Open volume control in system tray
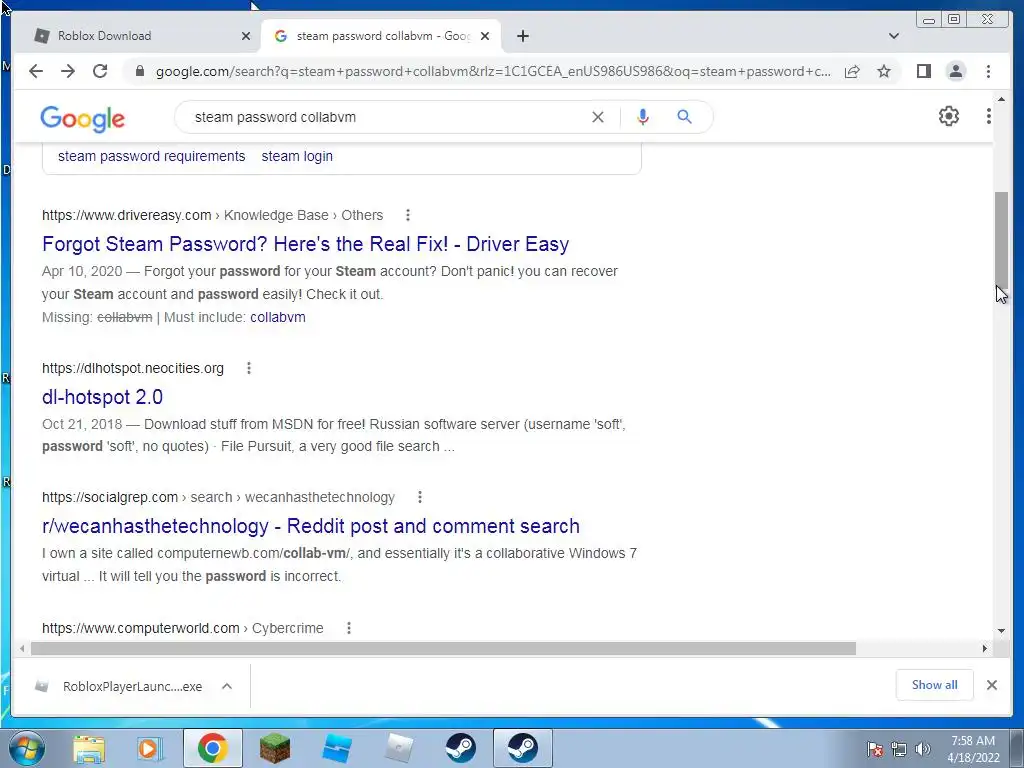Image resolution: width=1024 pixels, height=768 pixels. pos(923,749)
